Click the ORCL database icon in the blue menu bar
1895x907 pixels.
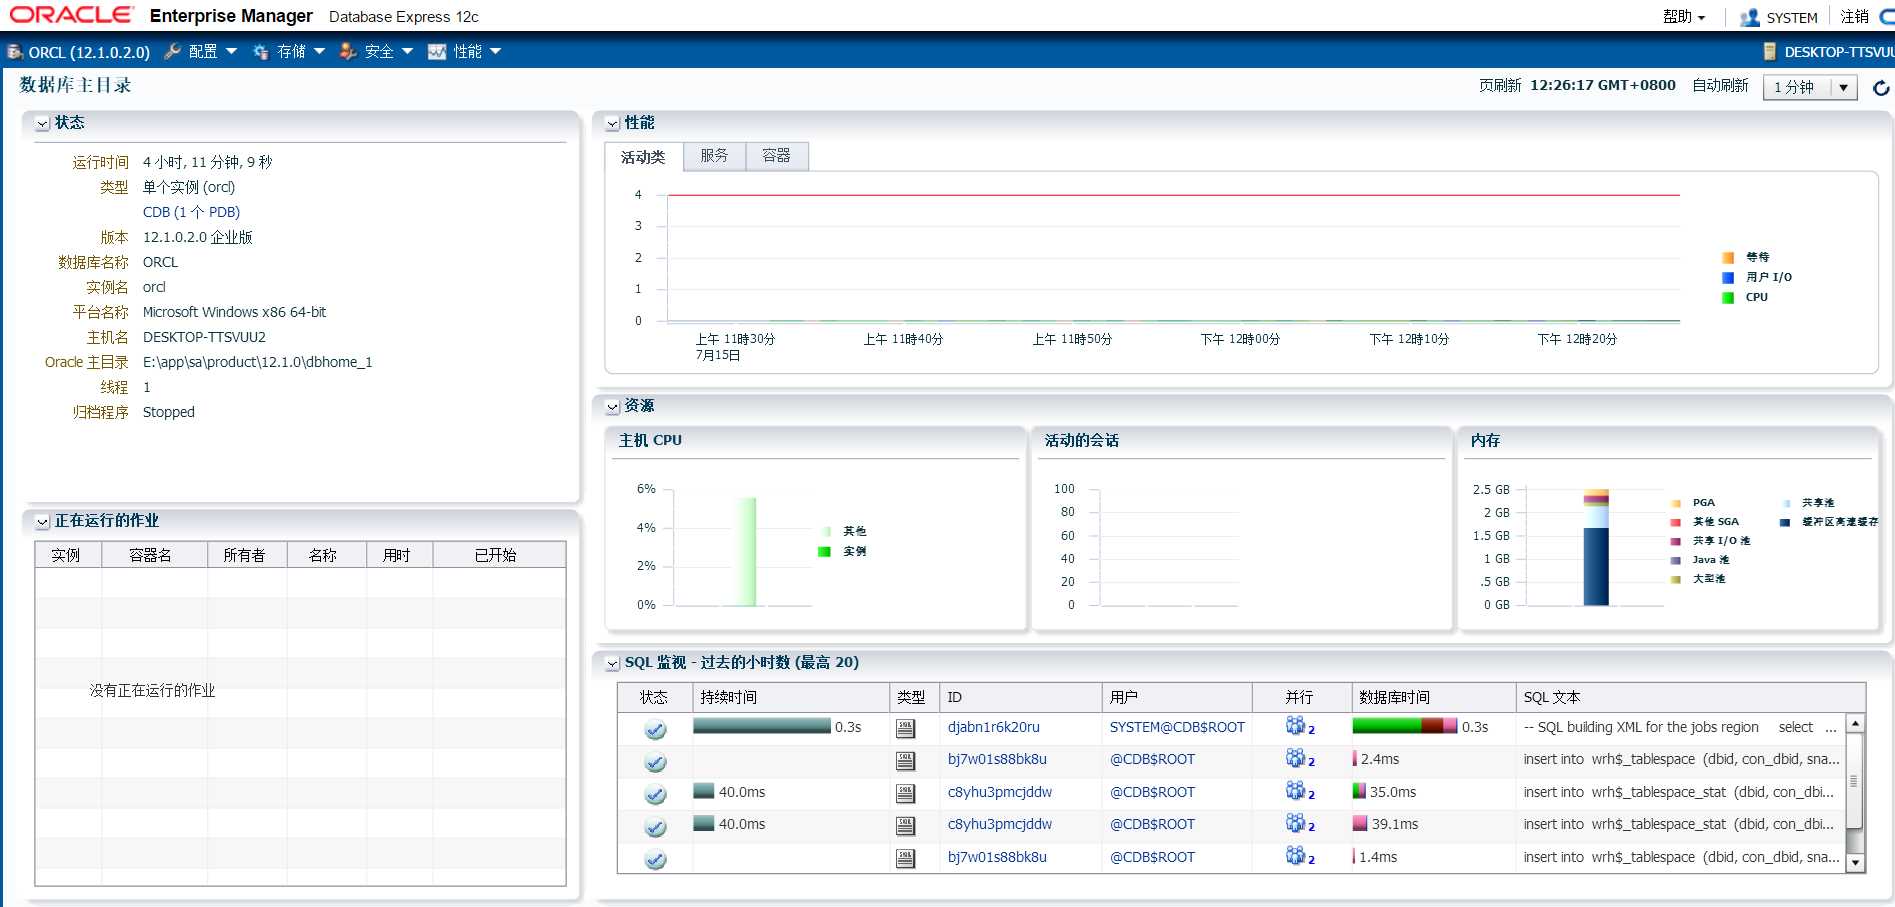coord(15,51)
